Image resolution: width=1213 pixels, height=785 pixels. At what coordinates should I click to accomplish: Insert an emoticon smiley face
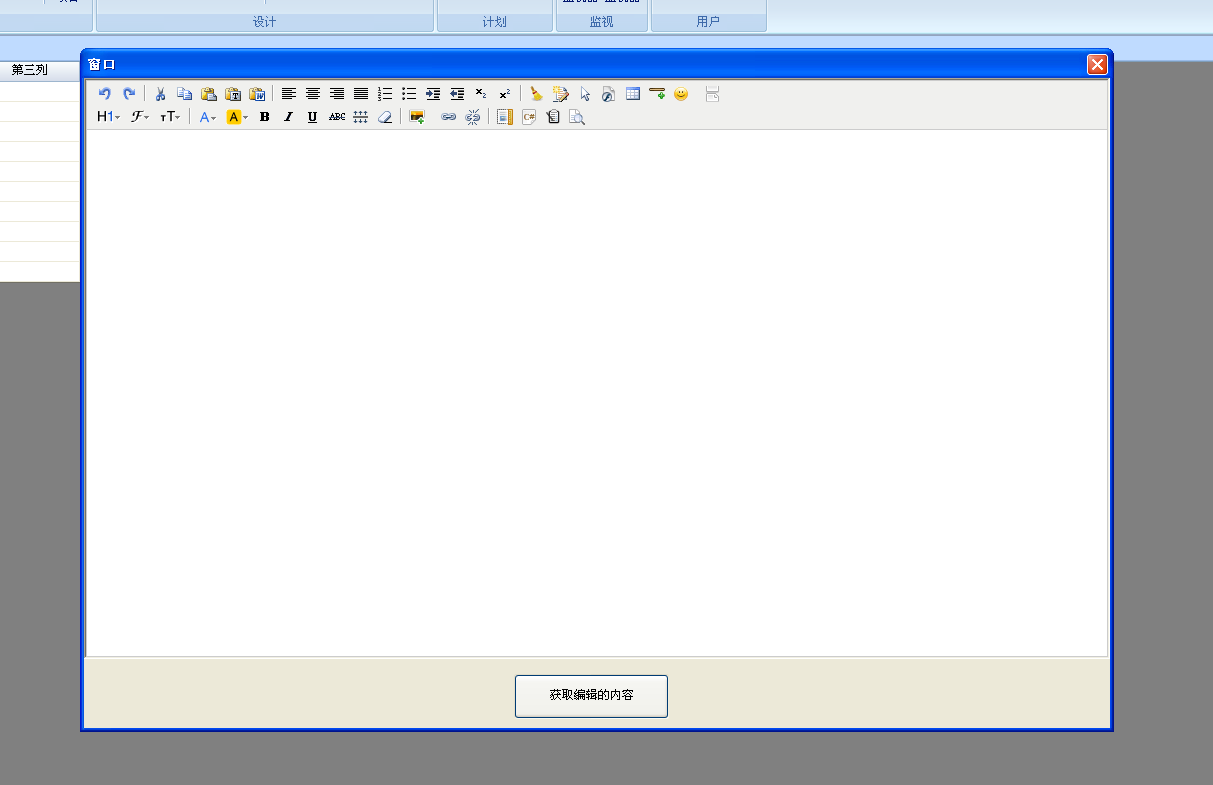coord(681,94)
